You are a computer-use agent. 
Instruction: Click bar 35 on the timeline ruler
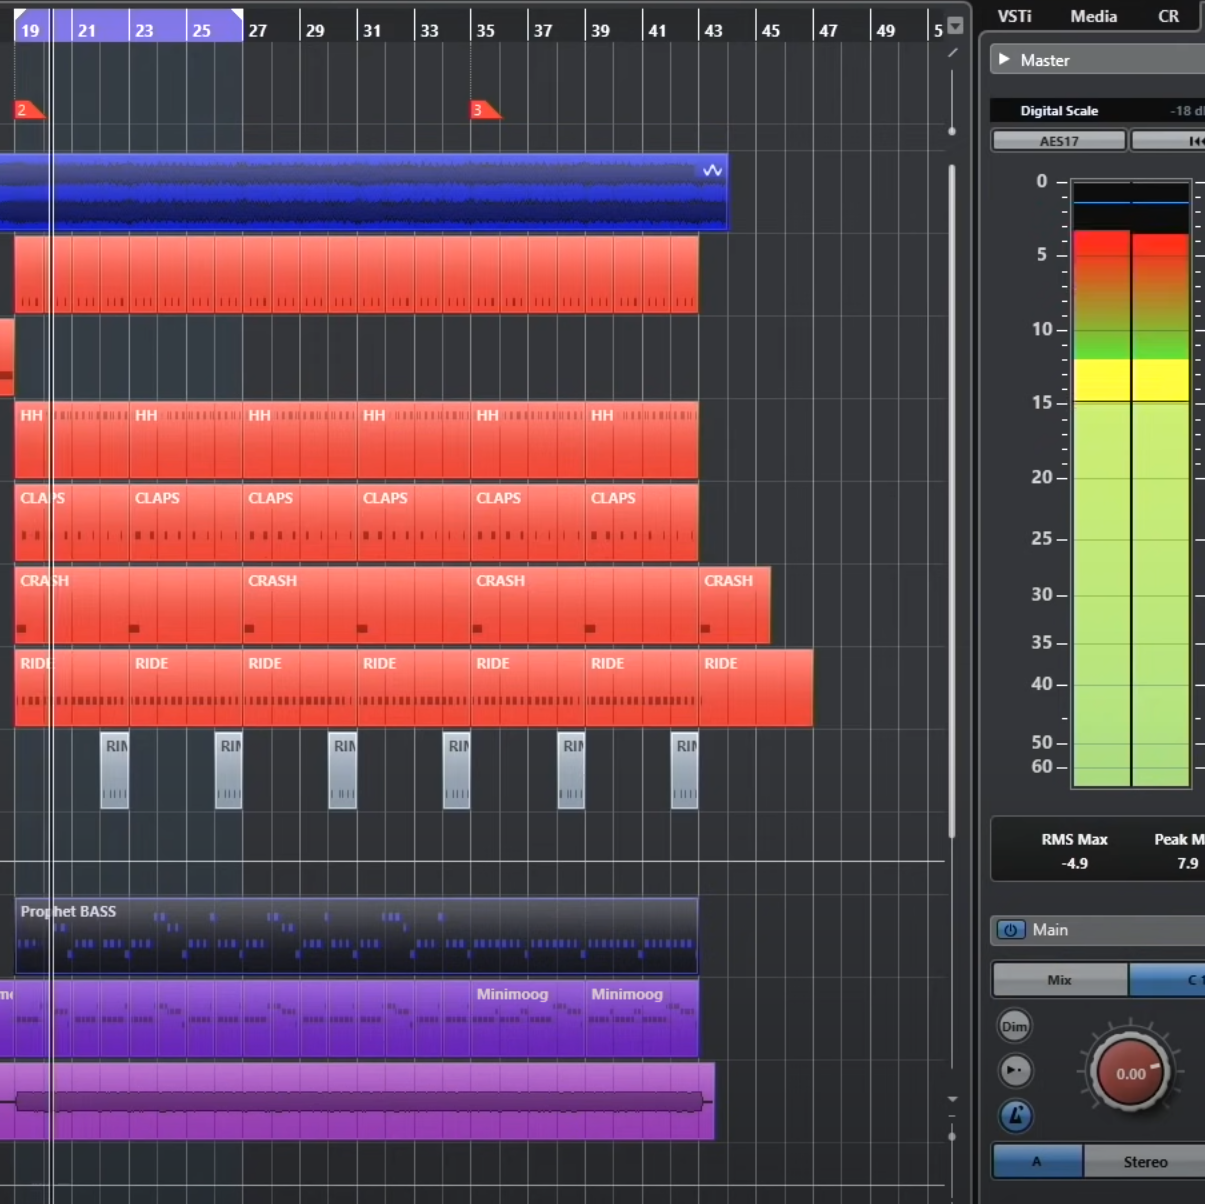click(x=485, y=30)
